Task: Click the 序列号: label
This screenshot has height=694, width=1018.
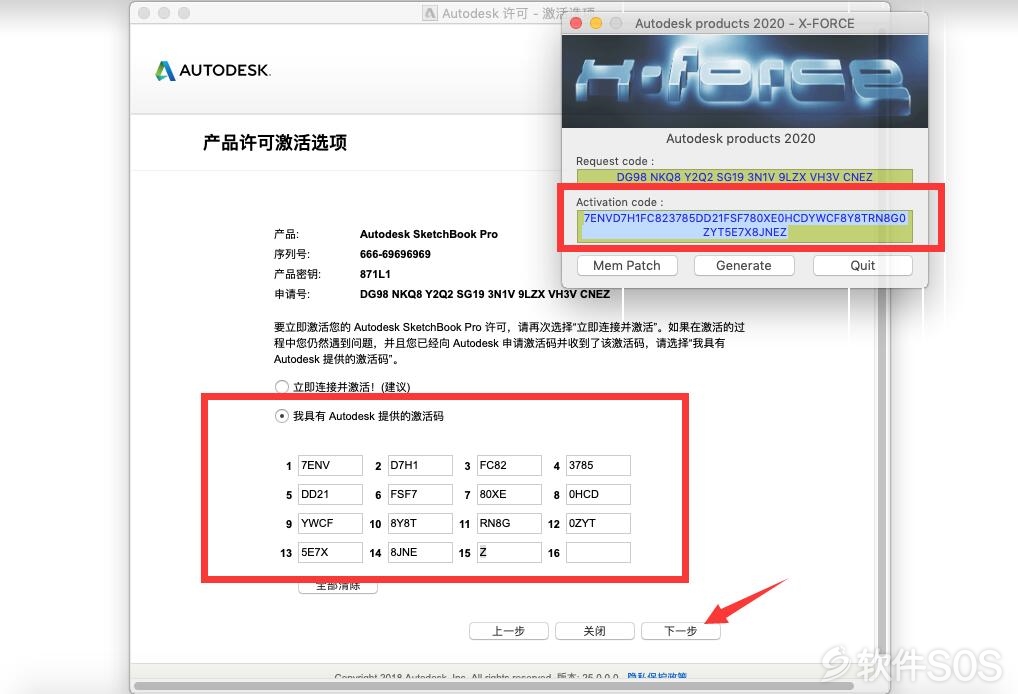Action: click(292, 254)
